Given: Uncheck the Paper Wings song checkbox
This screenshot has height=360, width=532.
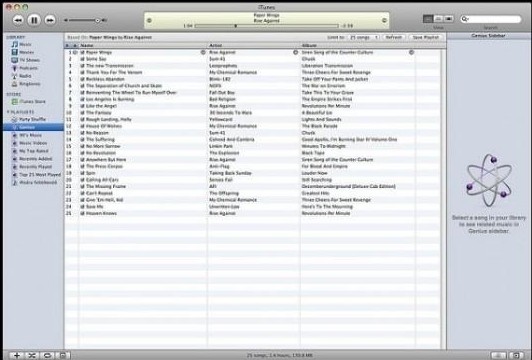Looking at the screenshot, I should click(x=82, y=52).
